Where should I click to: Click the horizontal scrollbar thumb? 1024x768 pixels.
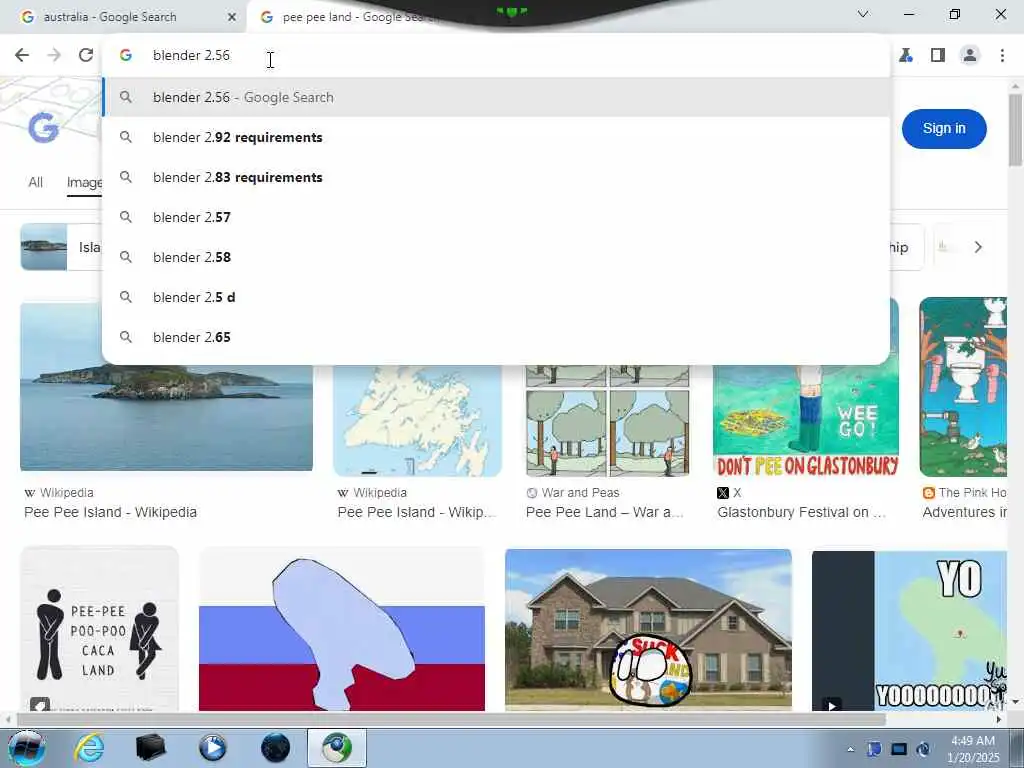click(451, 720)
